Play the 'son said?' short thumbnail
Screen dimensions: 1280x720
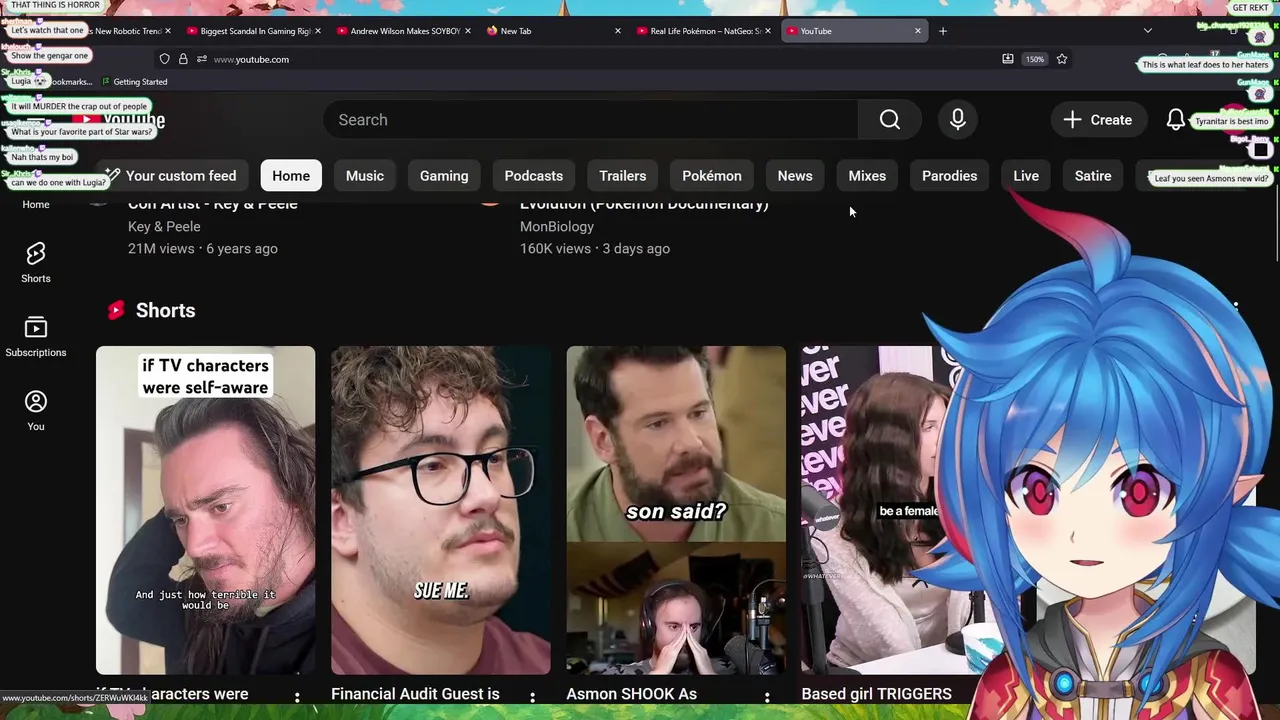point(676,510)
